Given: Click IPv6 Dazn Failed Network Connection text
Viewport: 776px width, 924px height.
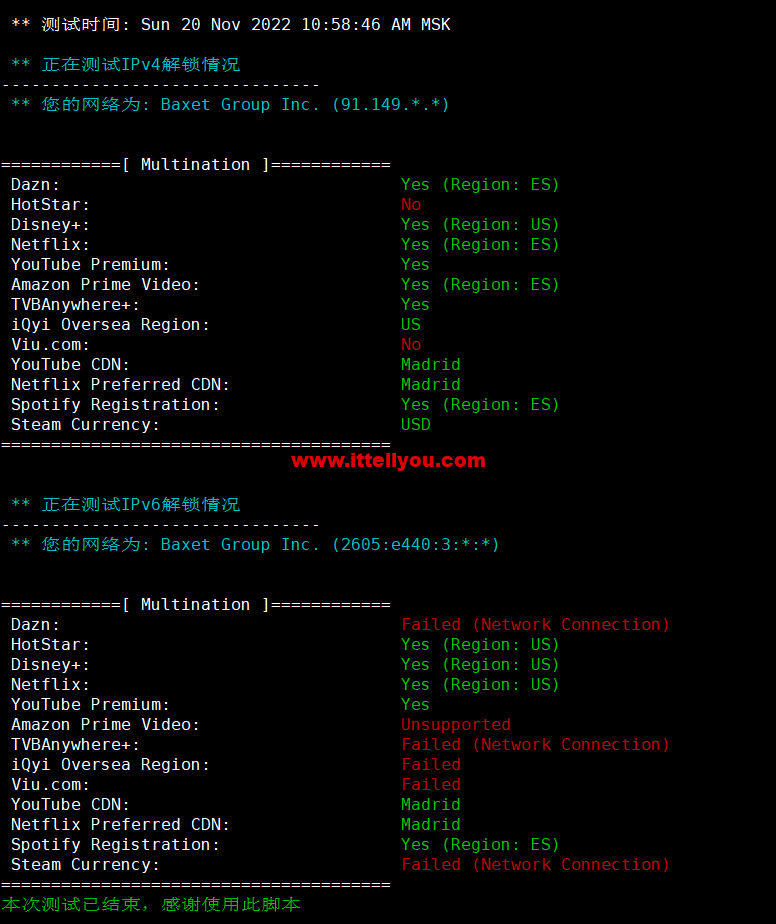Looking at the screenshot, I should point(535,624).
